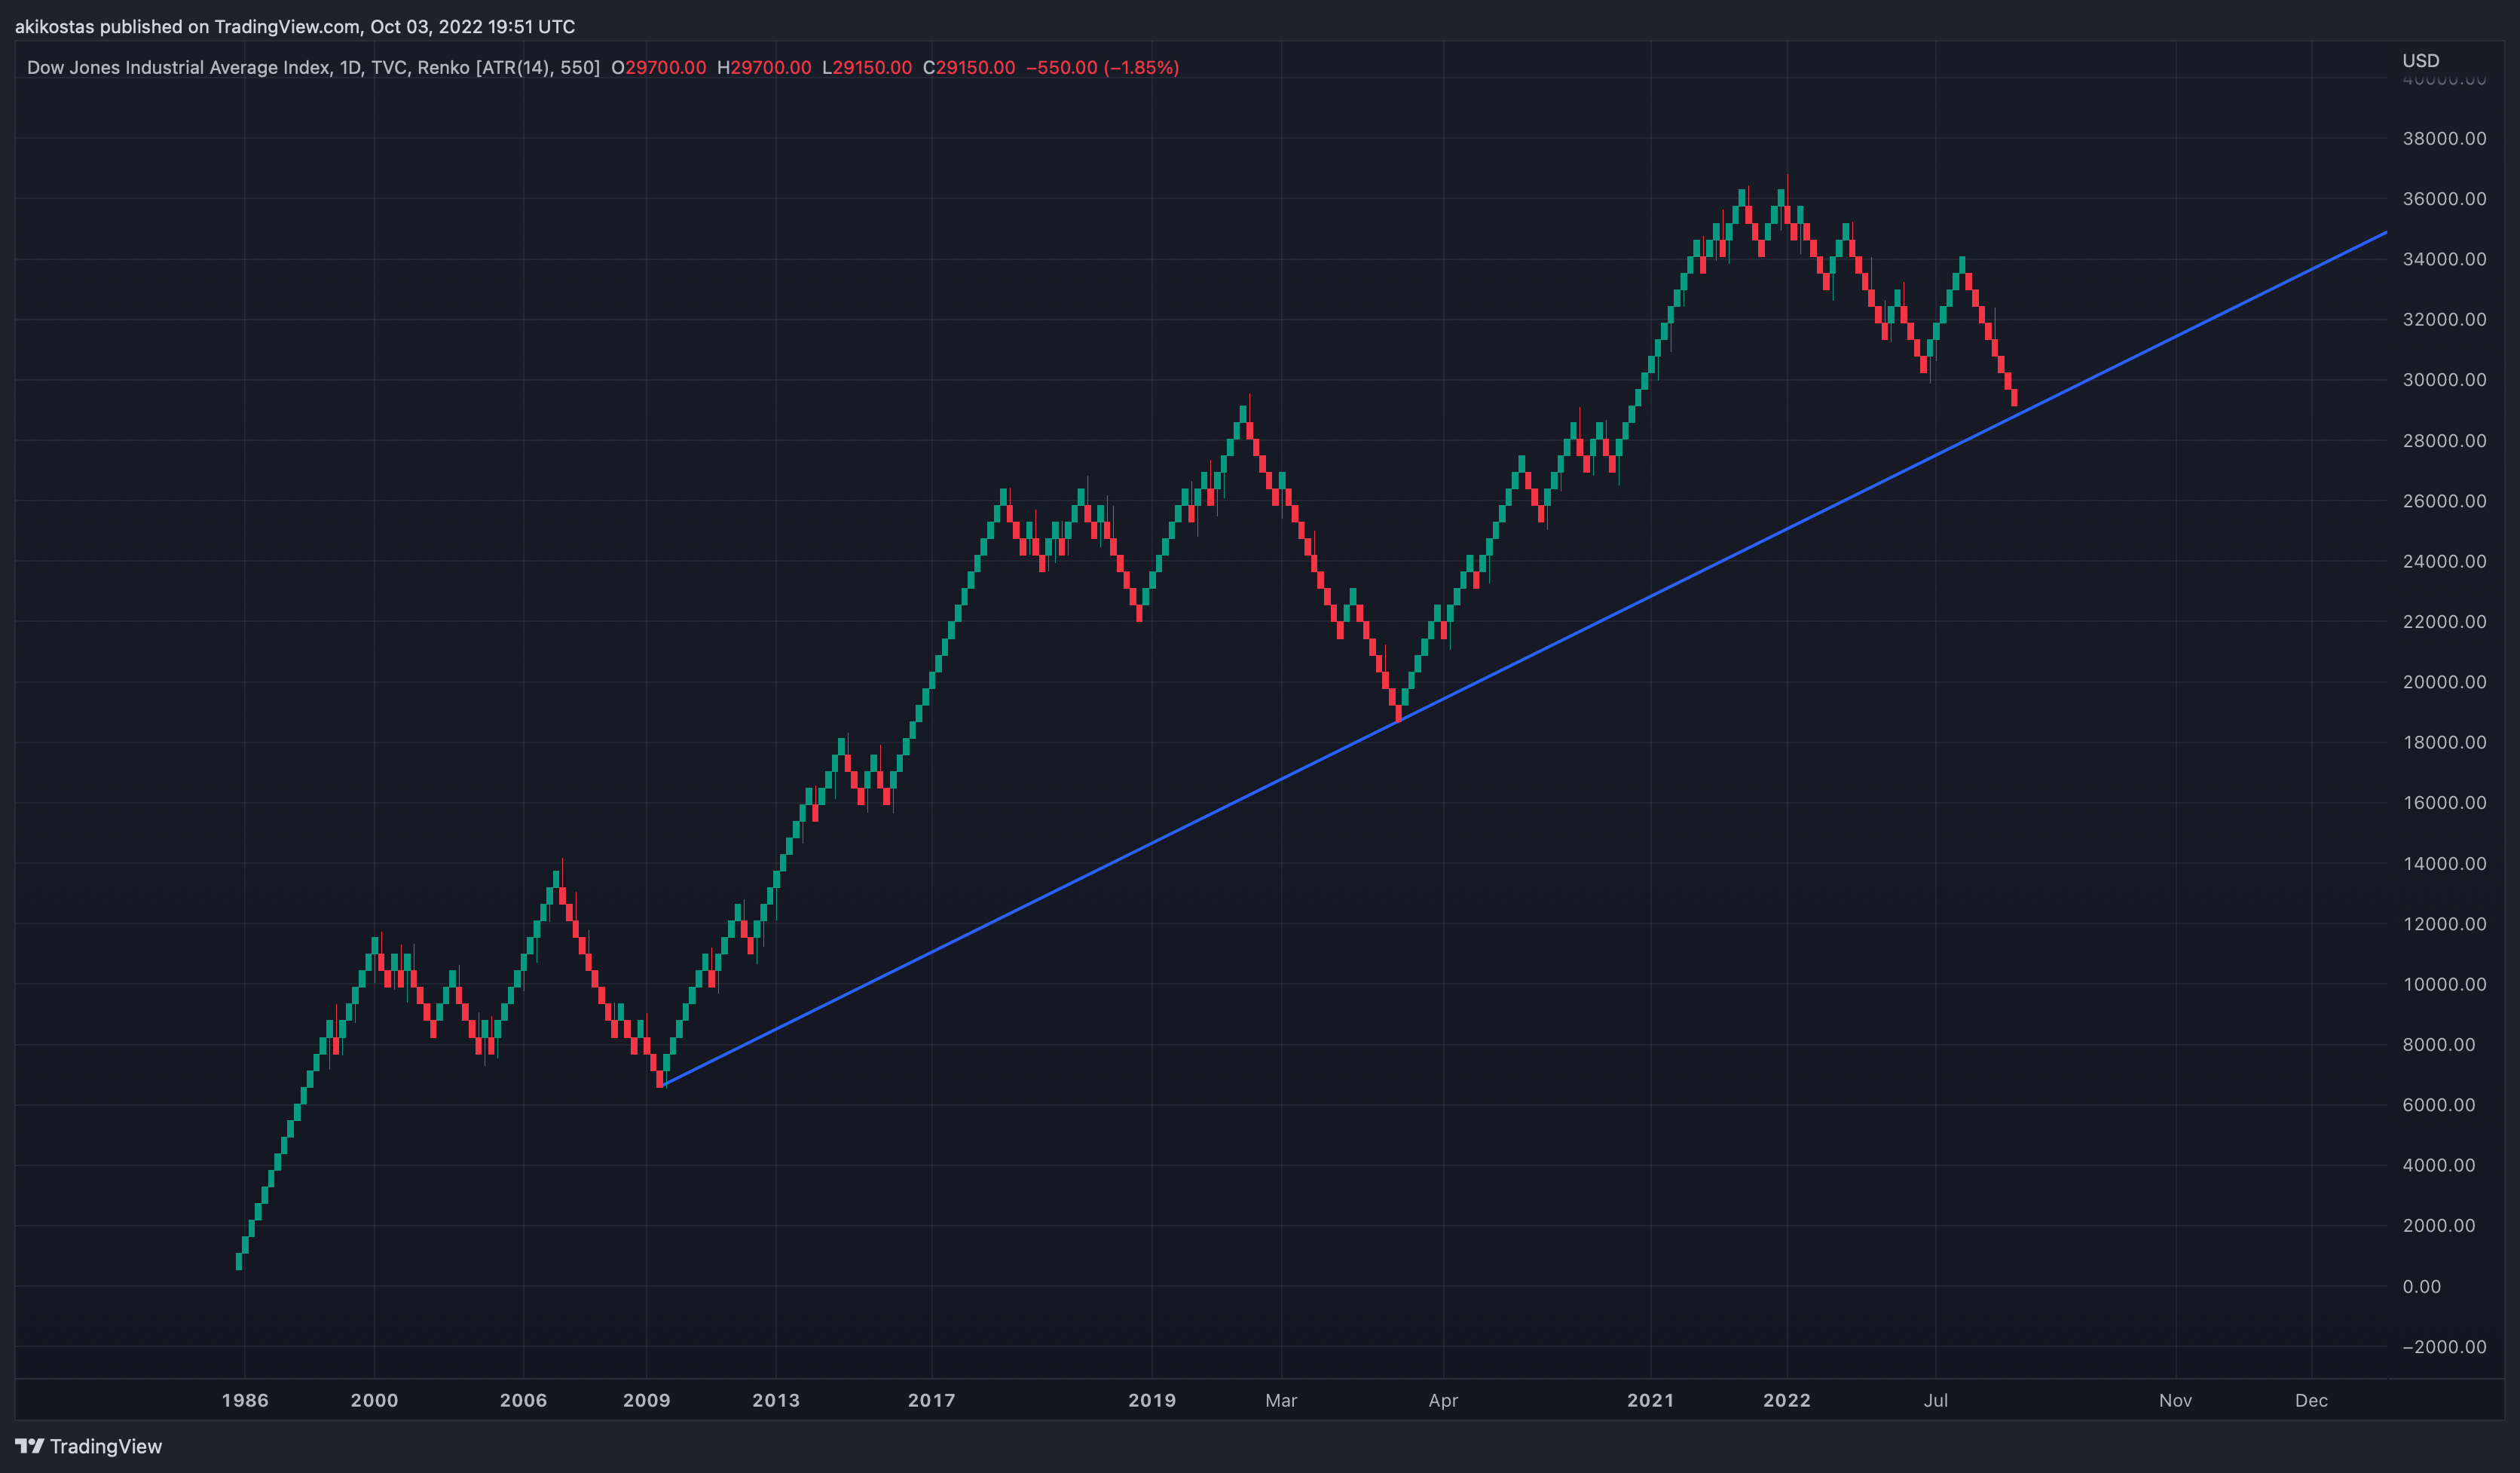Click the 18000.00 price axis label

[2444, 742]
